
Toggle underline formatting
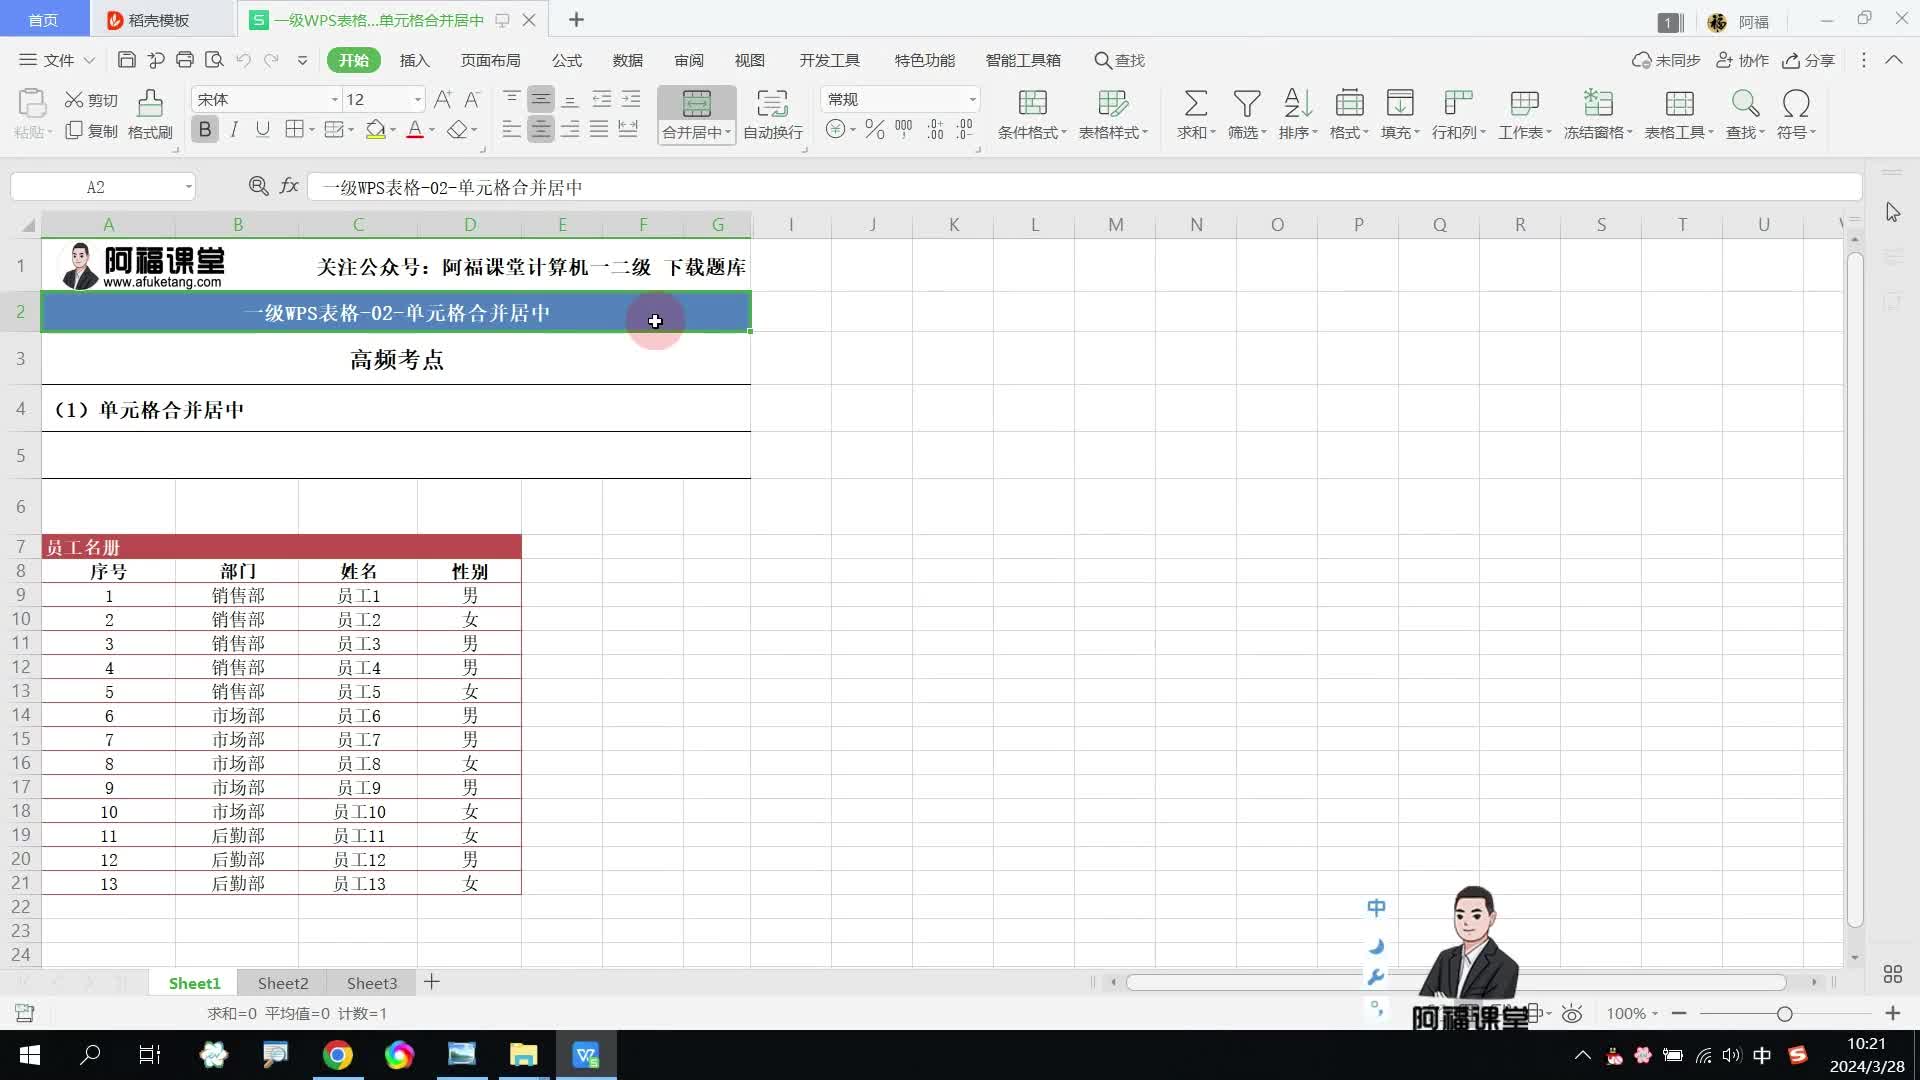[x=263, y=129]
